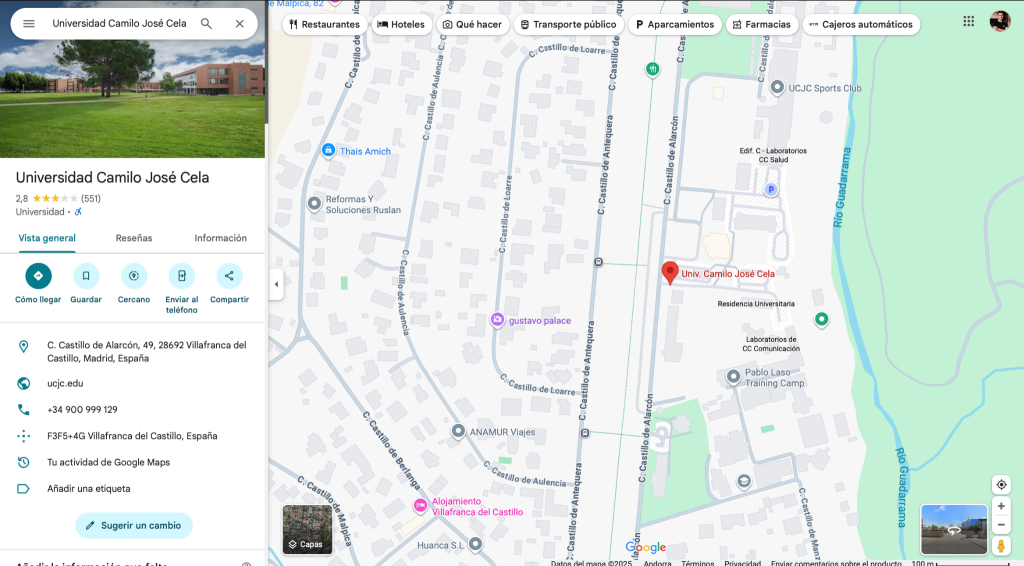
Task: Open the Google account avatar
Action: pos(1000,22)
